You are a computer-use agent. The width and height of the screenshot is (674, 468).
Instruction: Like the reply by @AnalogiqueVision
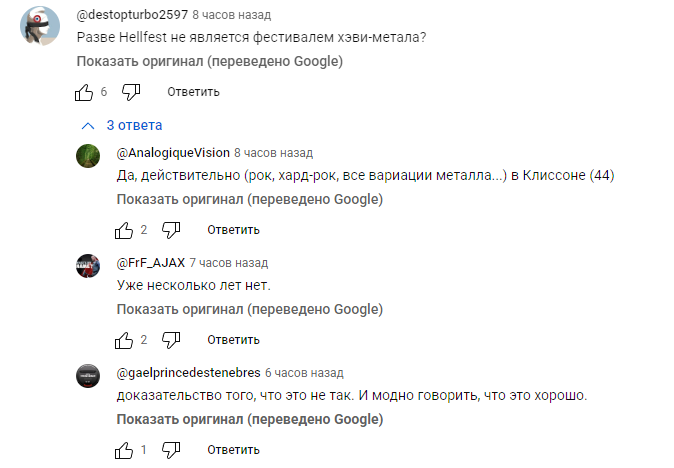pyautogui.click(x=124, y=230)
